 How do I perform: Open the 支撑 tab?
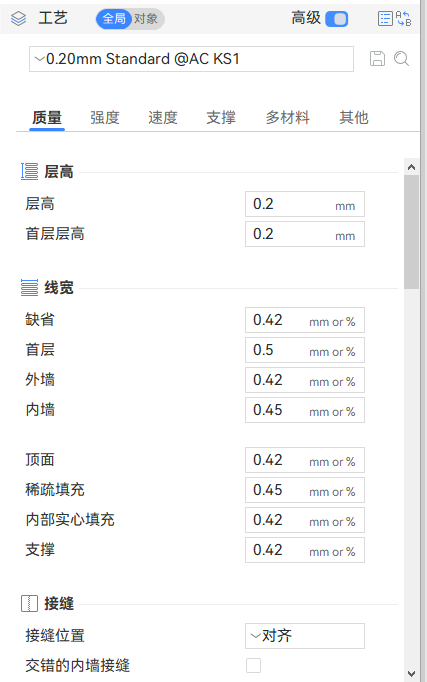pos(221,117)
